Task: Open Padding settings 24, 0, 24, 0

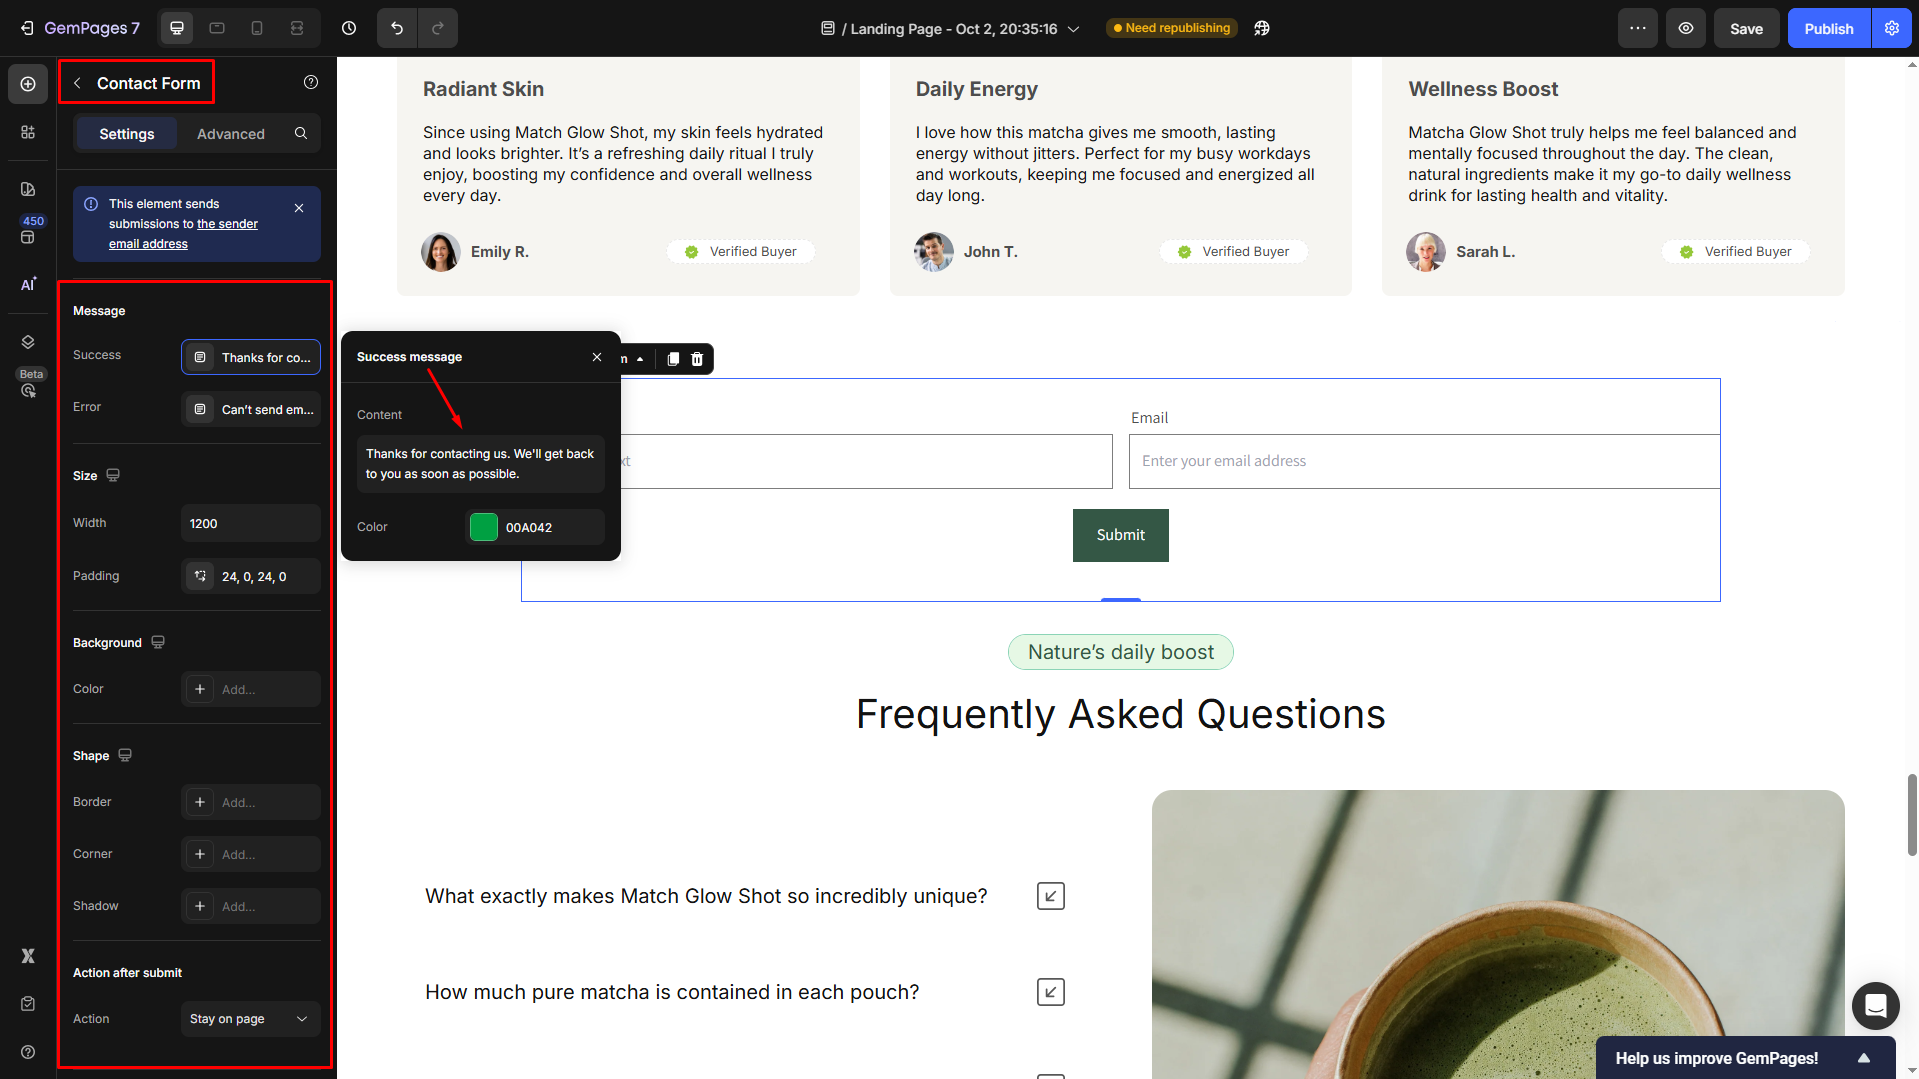Action: point(251,576)
